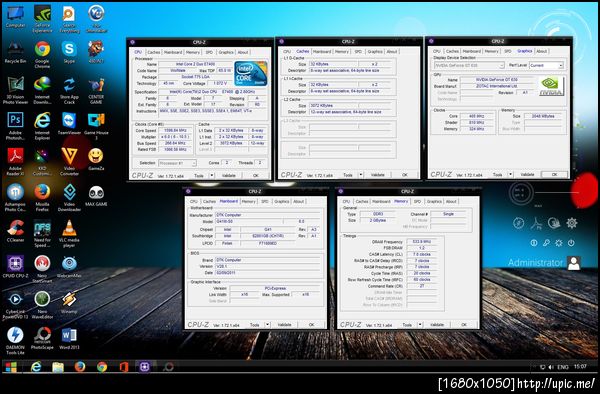Click the BIOS Date value field
600x394 pixels.
[x=267, y=273]
